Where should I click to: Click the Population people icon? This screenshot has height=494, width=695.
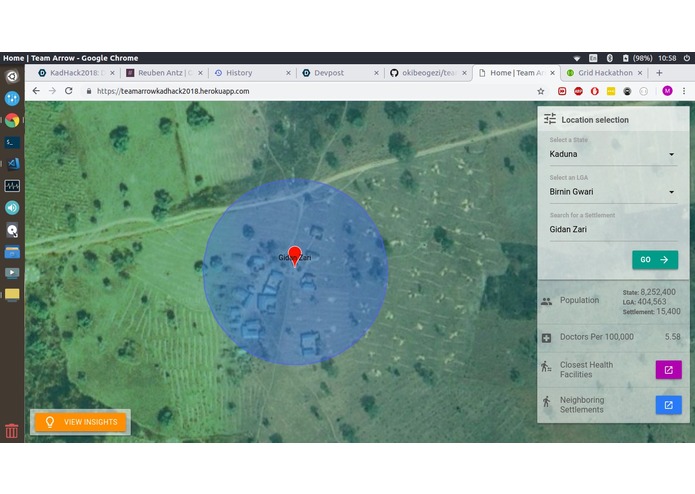point(547,301)
